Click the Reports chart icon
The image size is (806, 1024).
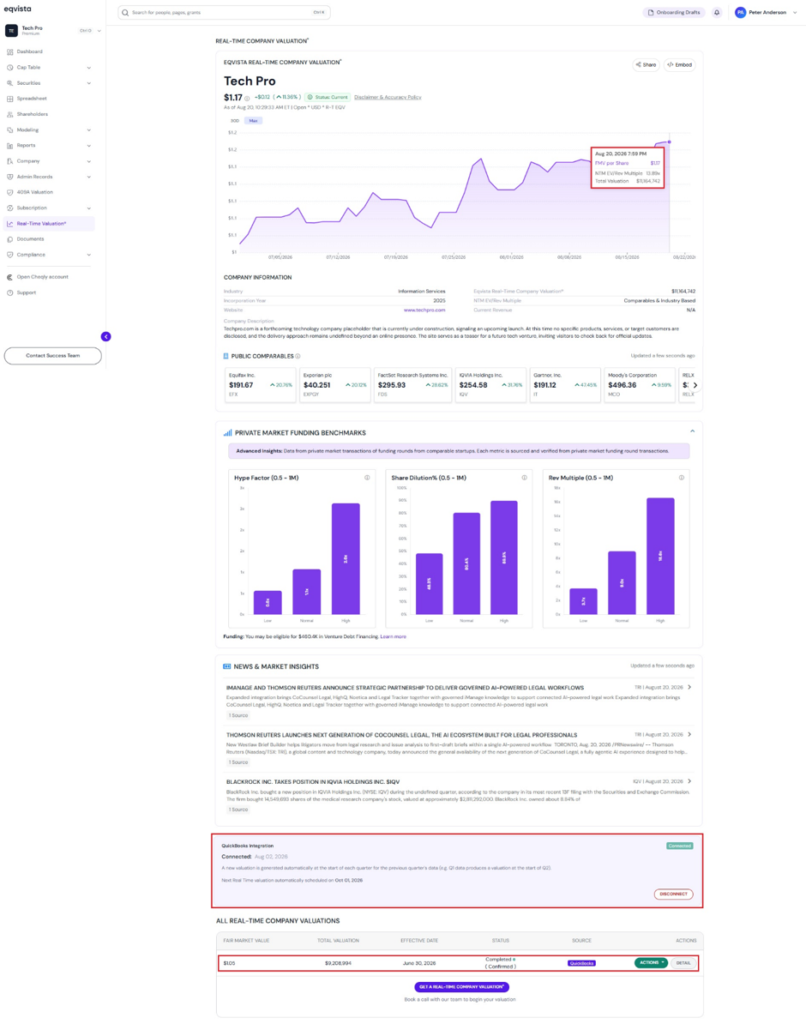coord(10,146)
